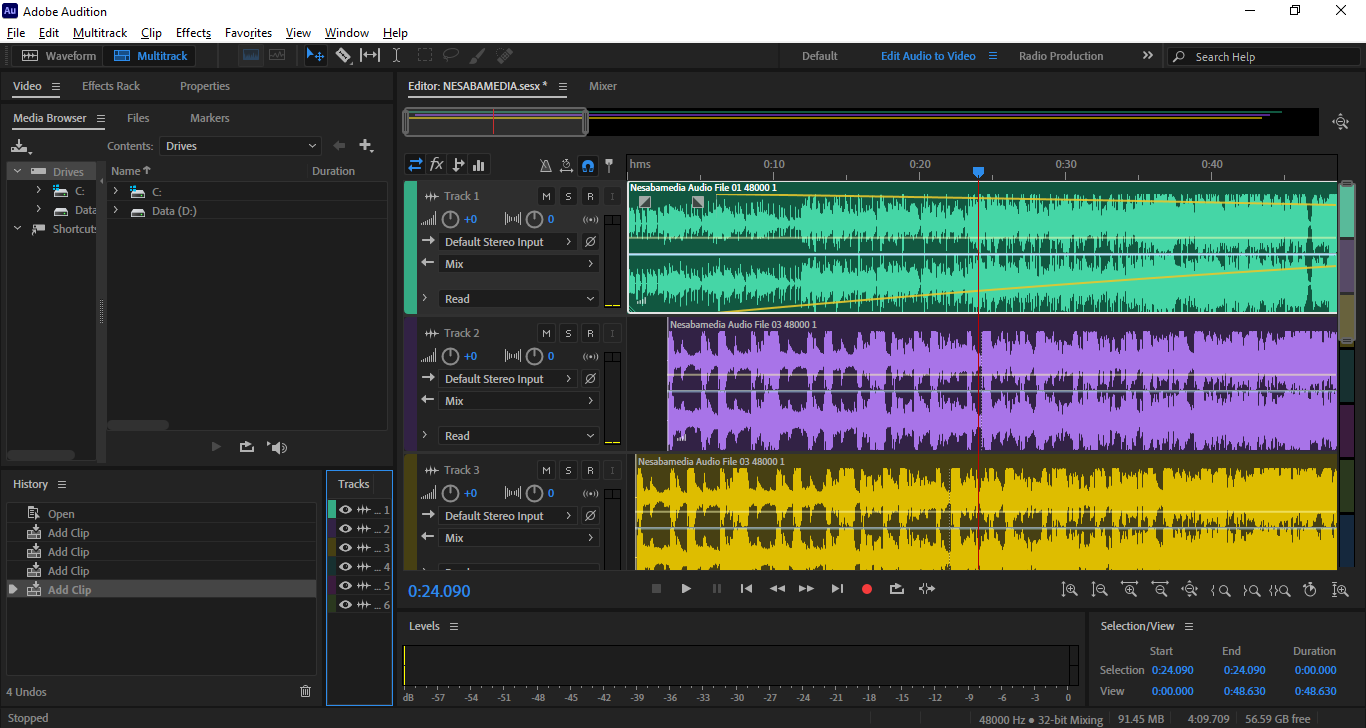Viewport: 1366px width, 728px height.
Task: Enable the metronome icon above tracks
Action: click(545, 166)
